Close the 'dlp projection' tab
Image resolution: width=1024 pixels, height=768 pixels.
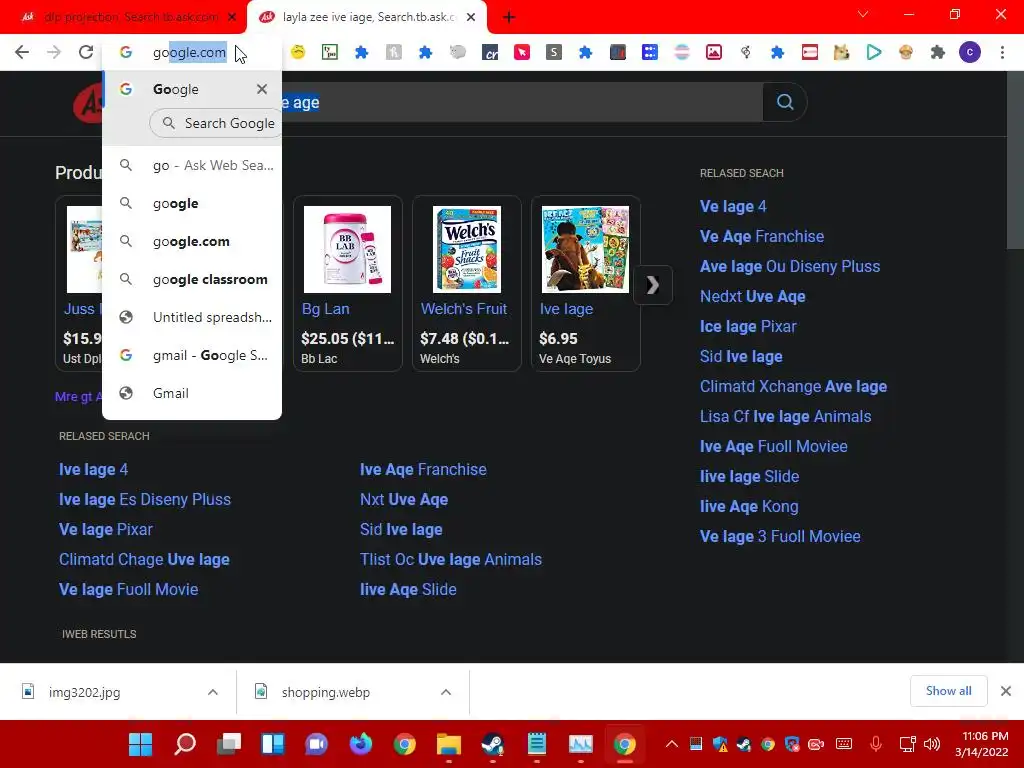(232, 17)
